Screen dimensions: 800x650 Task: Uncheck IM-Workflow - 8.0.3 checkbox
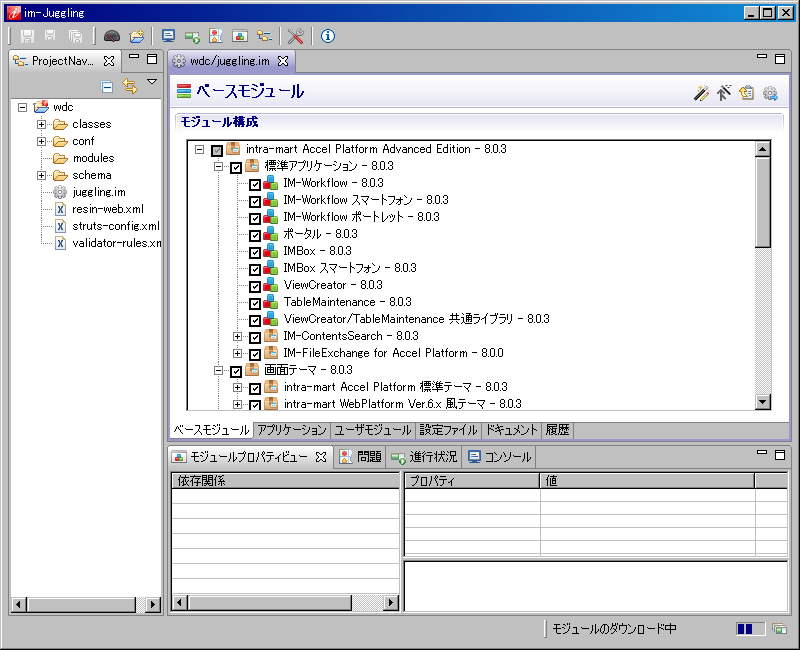pos(255,184)
